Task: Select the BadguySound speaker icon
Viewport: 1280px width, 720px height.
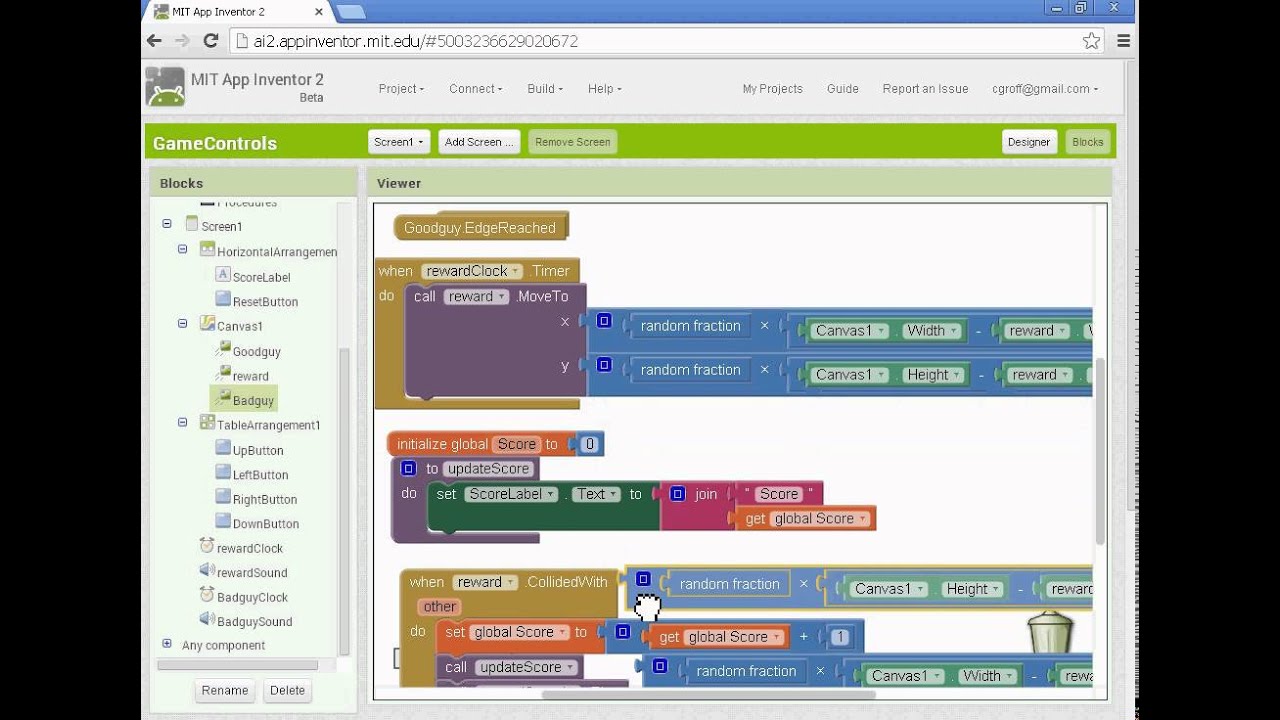Action: 207,619
